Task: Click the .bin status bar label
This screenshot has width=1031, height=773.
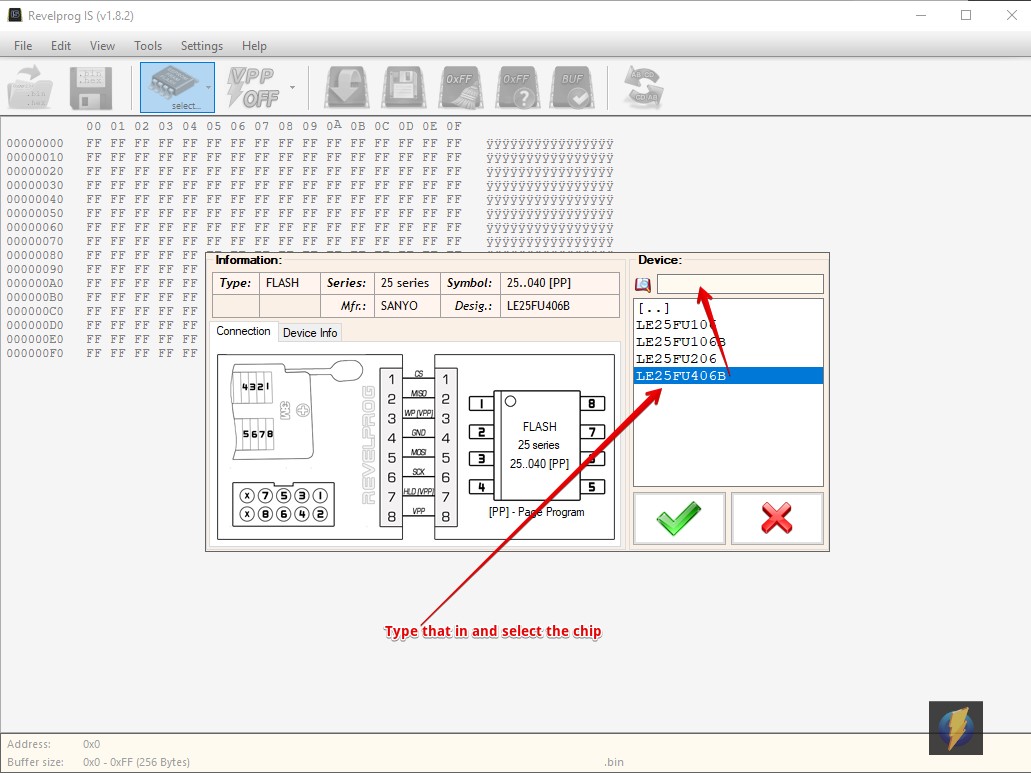Action: [614, 762]
